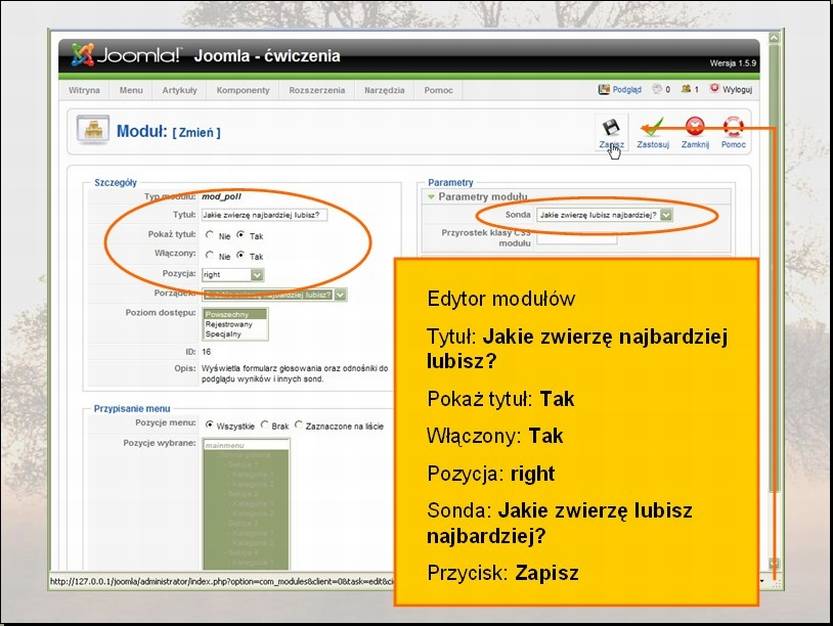Open the Witryna menu

coord(84,90)
